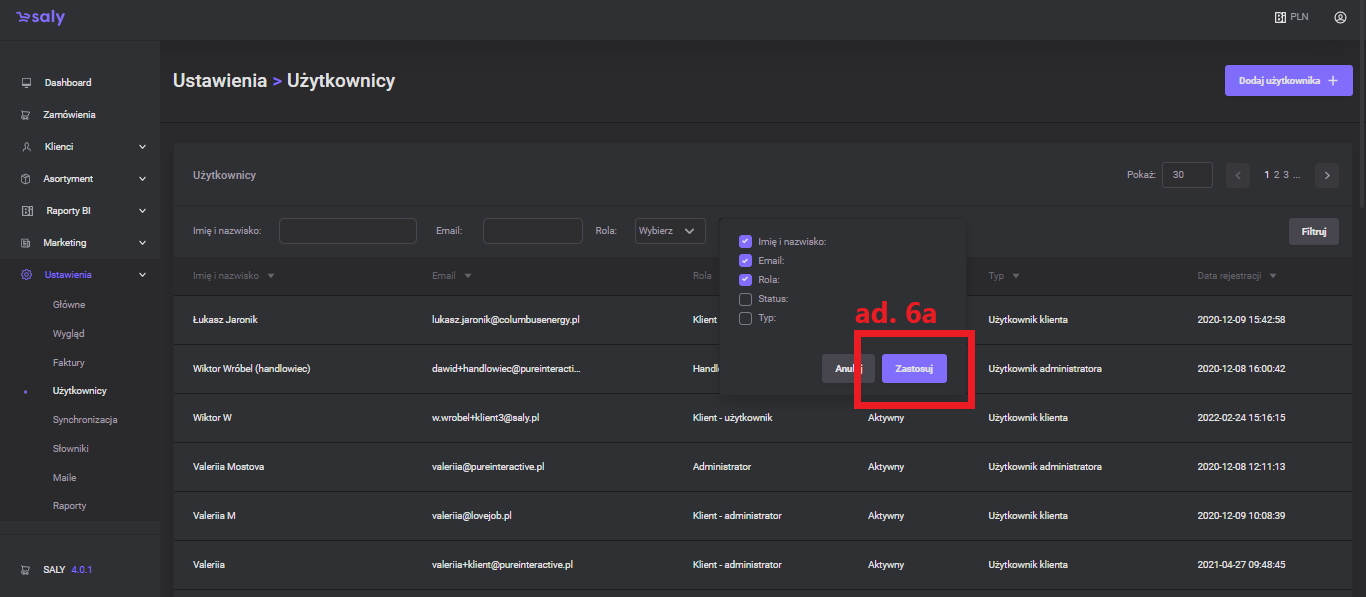Go to next page with right arrow
The image size is (1366, 597).
1327,175
